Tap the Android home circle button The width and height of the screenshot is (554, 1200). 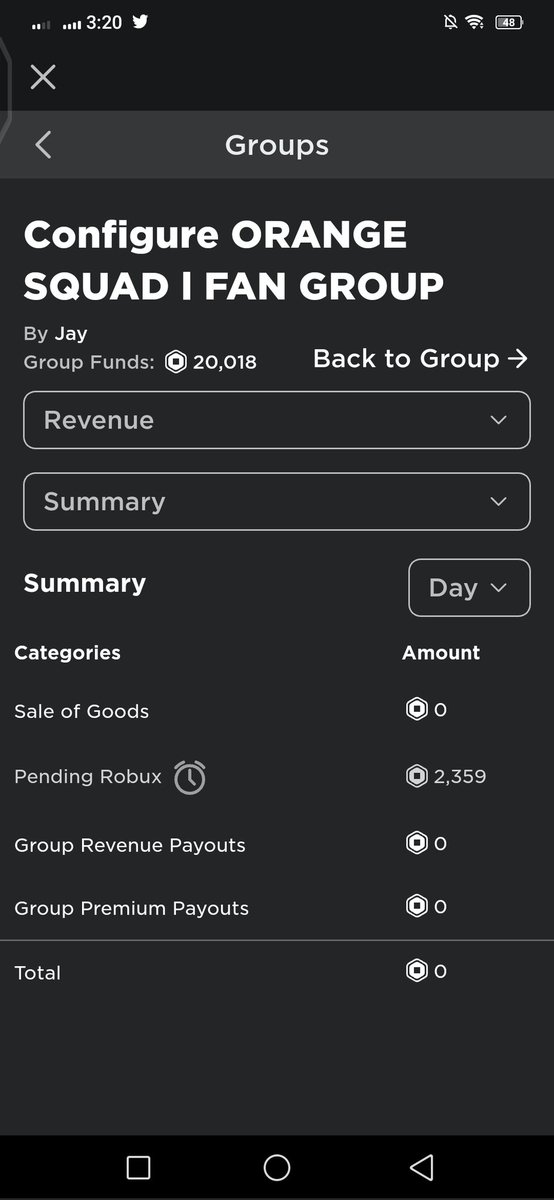[x=277, y=1167]
